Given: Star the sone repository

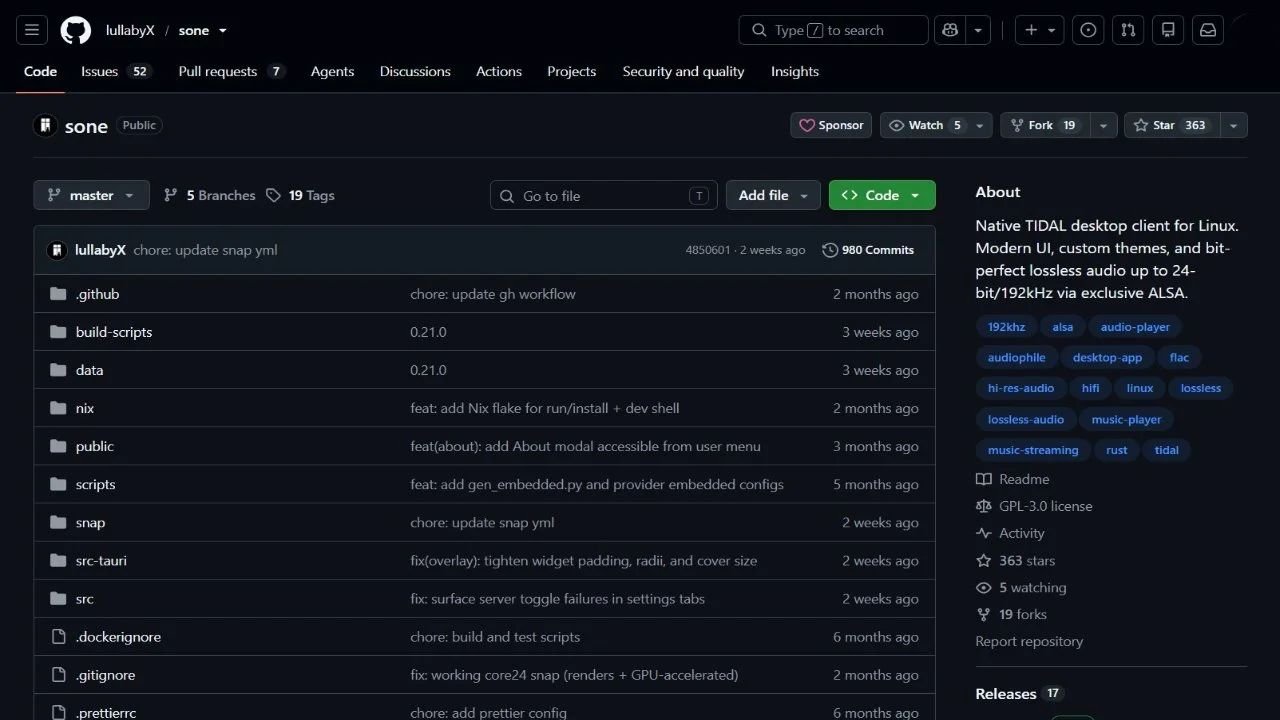Looking at the screenshot, I should coord(1171,125).
